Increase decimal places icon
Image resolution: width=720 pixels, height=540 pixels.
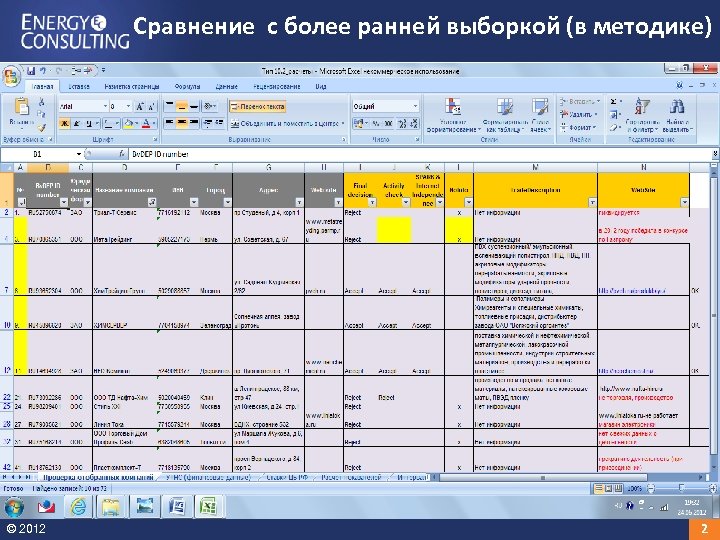click(x=402, y=123)
